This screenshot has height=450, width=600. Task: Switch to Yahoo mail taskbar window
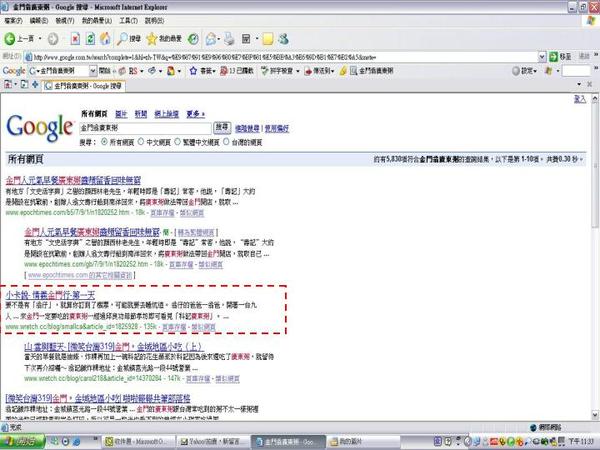(x=213, y=442)
